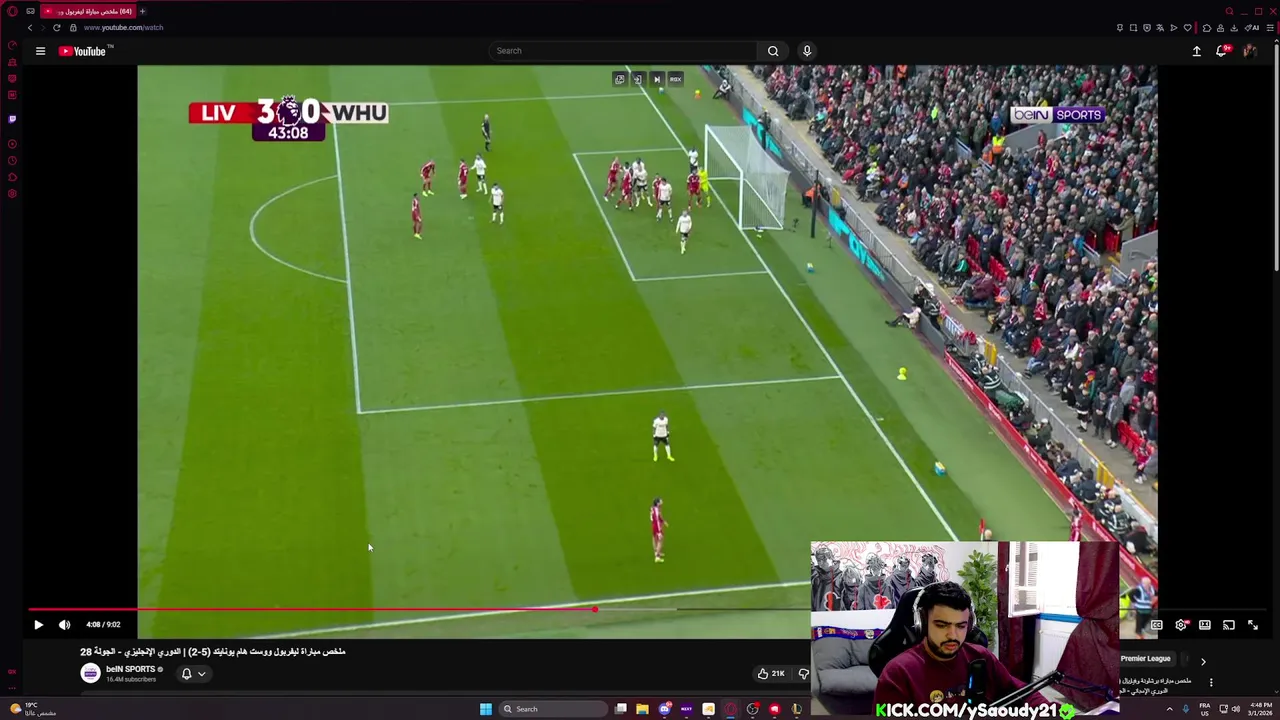This screenshot has height=720, width=1280.
Task: Toggle subtitles/closed captions
Action: pyautogui.click(x=1156, y=625)
